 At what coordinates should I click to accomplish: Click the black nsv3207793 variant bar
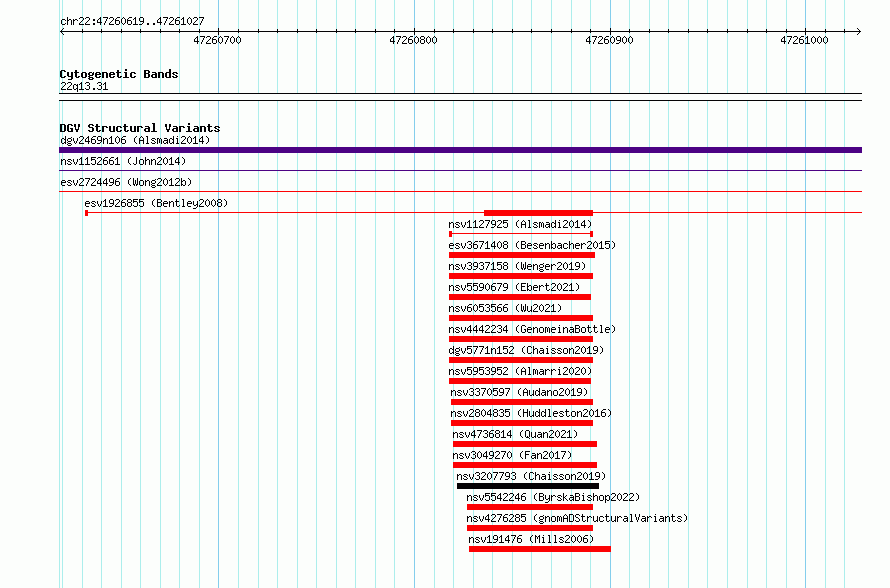coord(528,486)
